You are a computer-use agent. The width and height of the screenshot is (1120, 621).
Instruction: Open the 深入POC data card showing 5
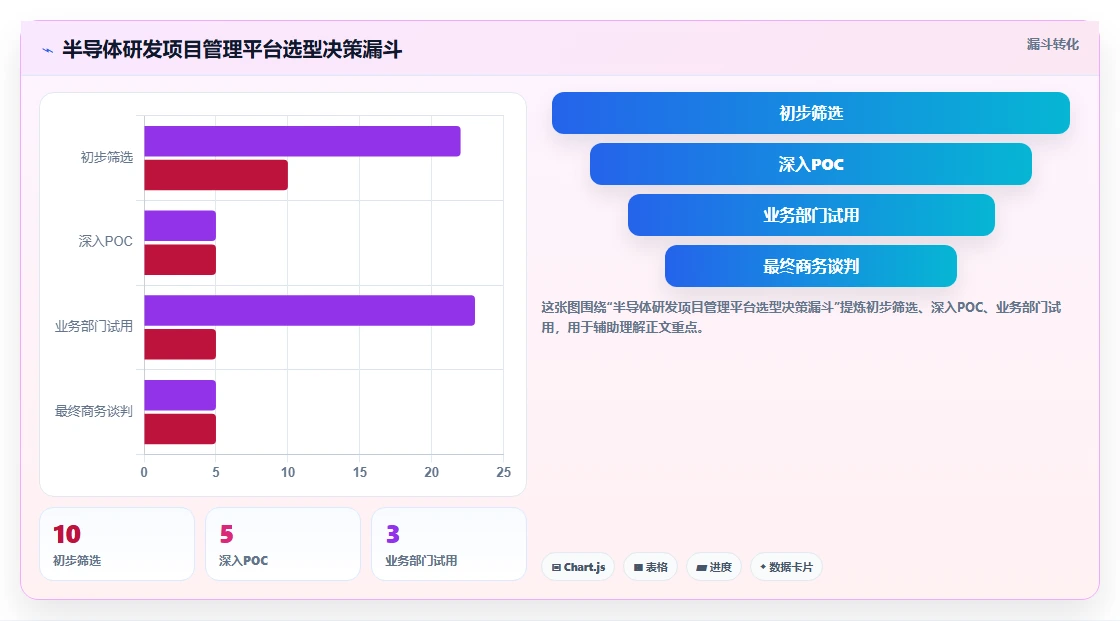click(283, 545)
